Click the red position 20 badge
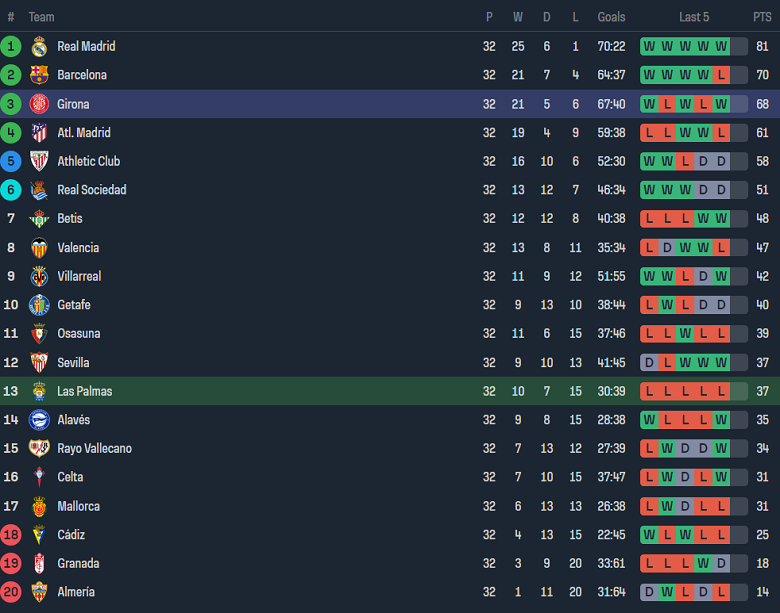 click(x=11, y=592)
